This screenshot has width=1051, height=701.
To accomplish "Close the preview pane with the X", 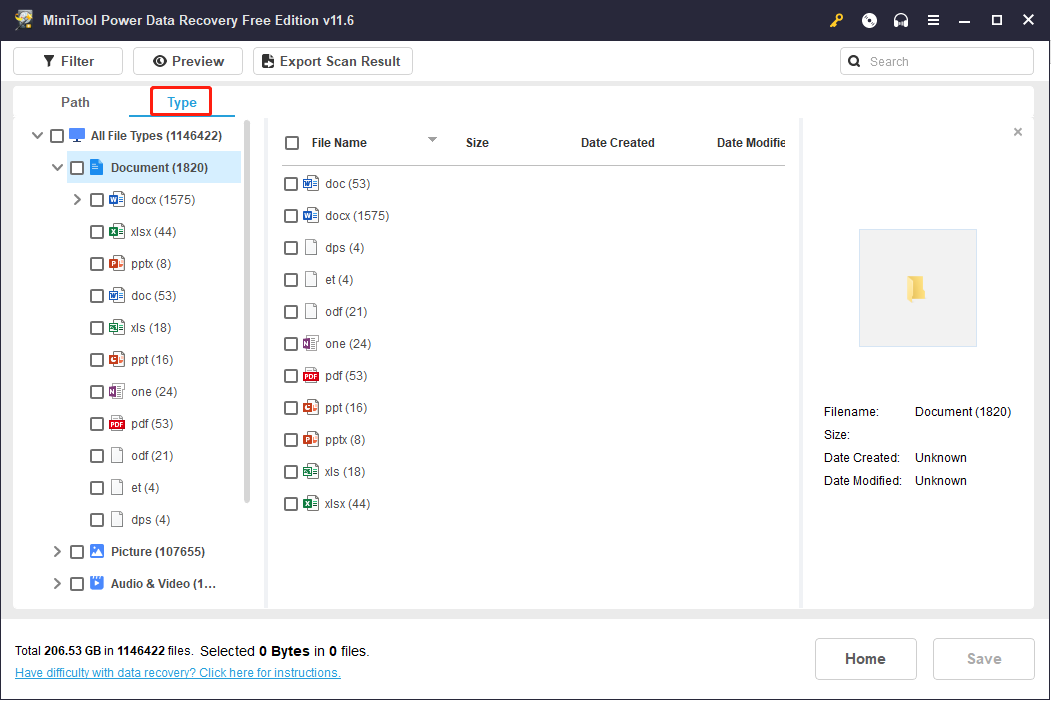I will click(1018, 132).
